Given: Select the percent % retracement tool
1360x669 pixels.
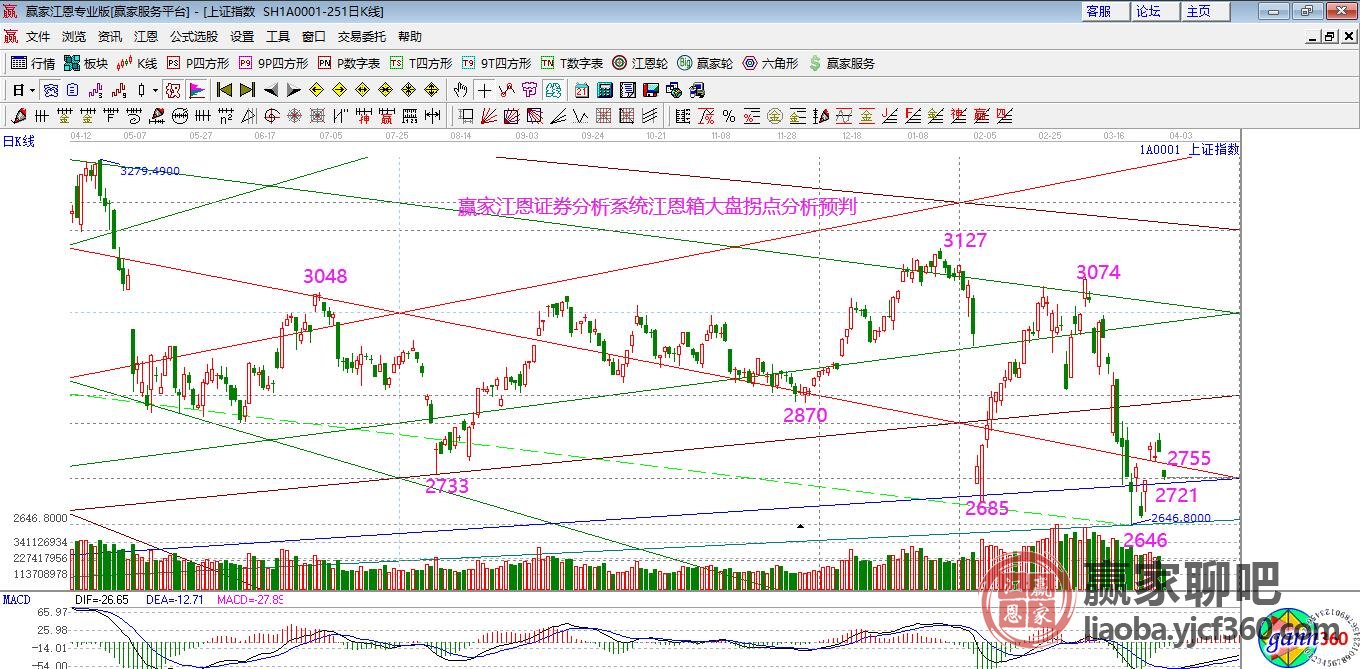Looking at the screenshot, I should (x=729, y=116).
